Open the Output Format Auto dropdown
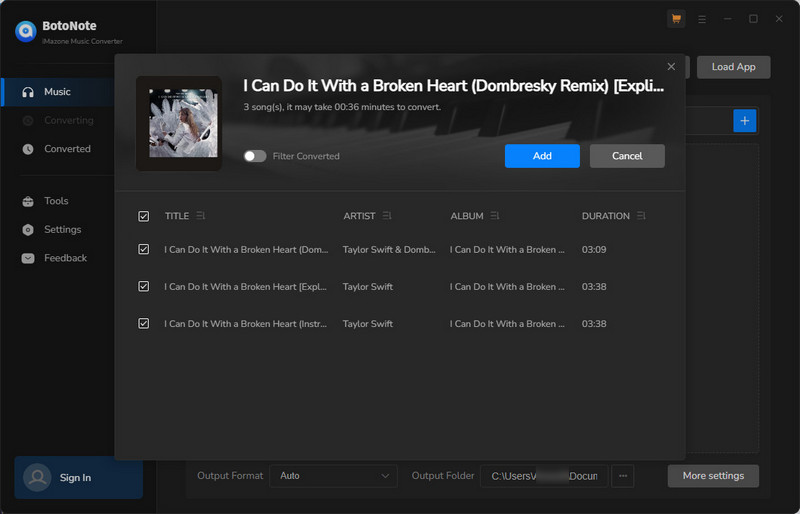Viewport: 800px width, 514px height. 333,476
